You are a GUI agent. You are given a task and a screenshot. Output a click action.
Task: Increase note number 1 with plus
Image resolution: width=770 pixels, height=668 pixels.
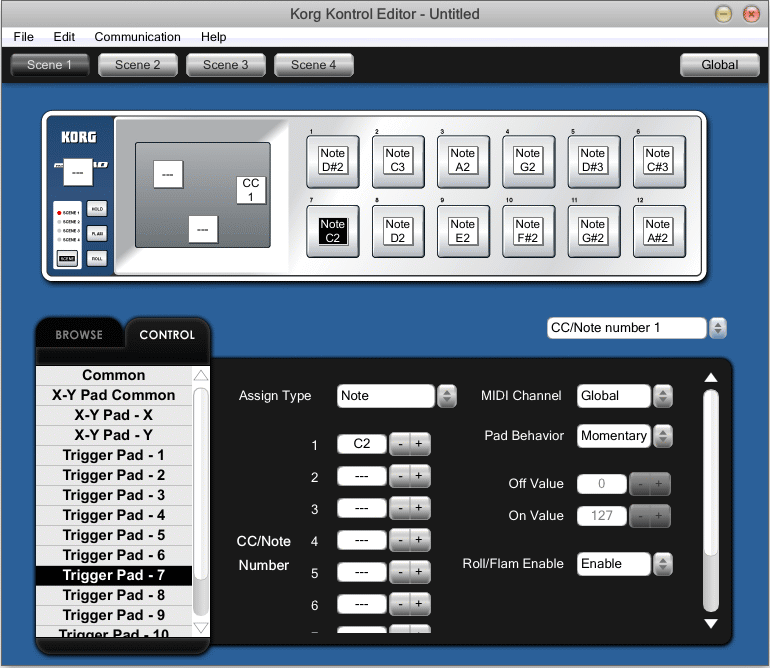coord(419,444)
